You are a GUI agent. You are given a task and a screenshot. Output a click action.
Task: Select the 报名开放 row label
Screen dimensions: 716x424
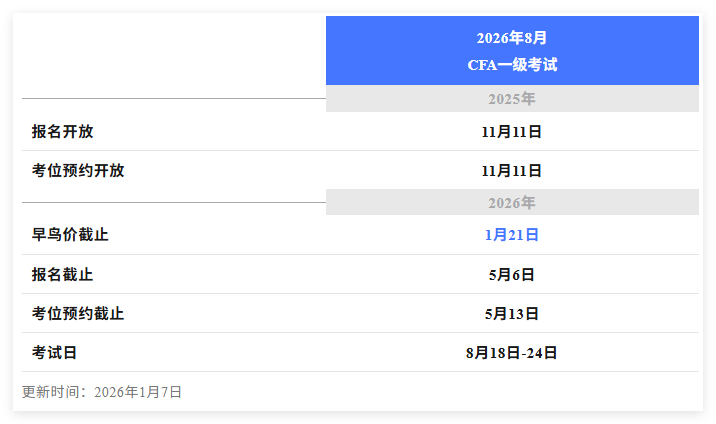point(62,131)
